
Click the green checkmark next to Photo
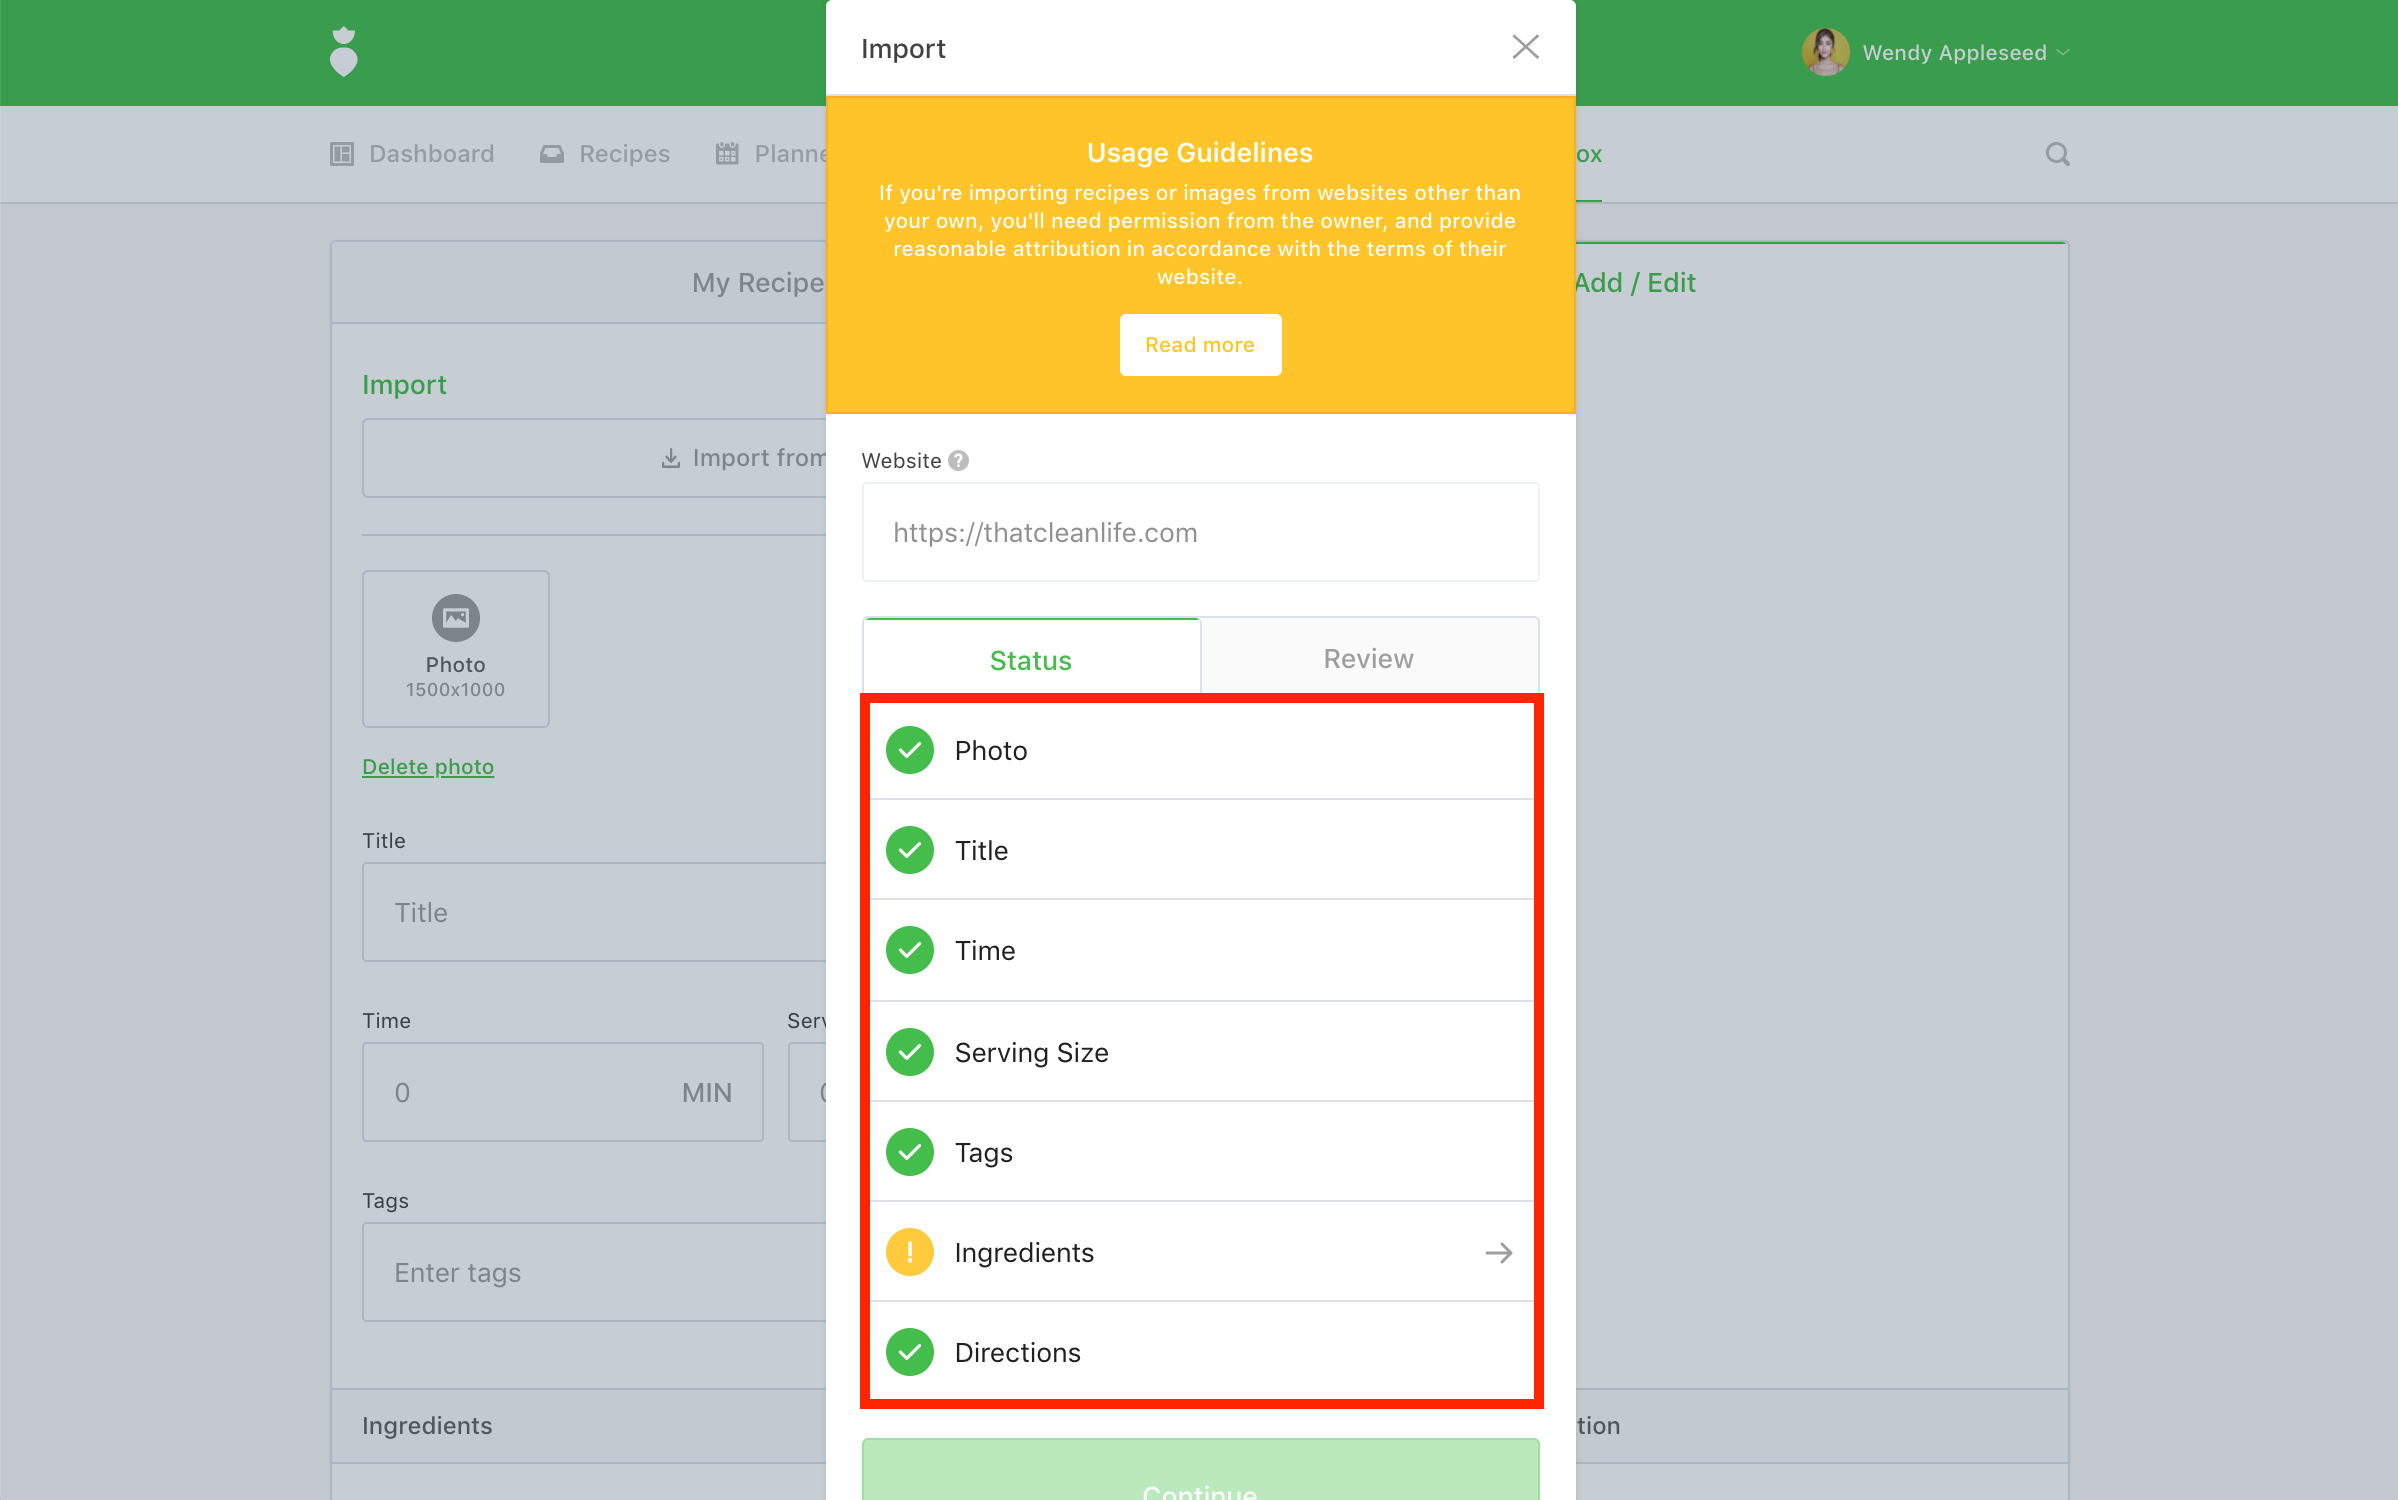909,750
